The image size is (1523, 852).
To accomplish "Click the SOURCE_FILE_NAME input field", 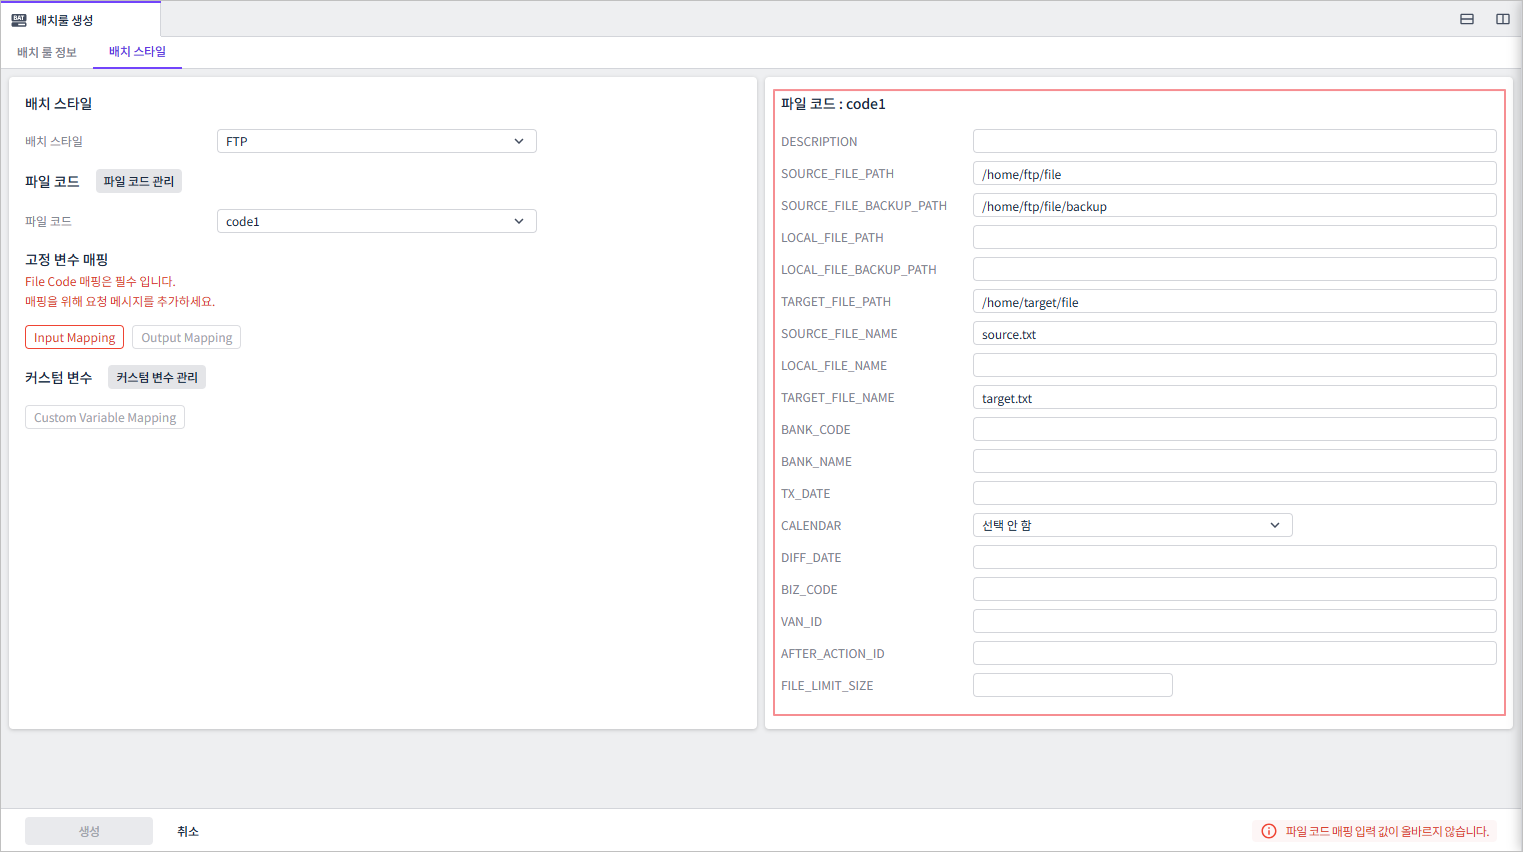I will coord(1235,333).
